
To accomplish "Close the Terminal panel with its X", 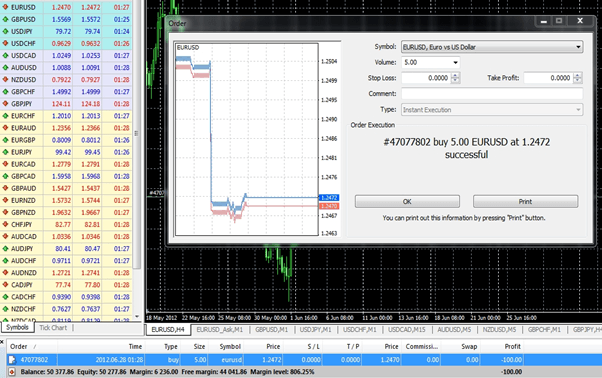I will coord(2,341).
